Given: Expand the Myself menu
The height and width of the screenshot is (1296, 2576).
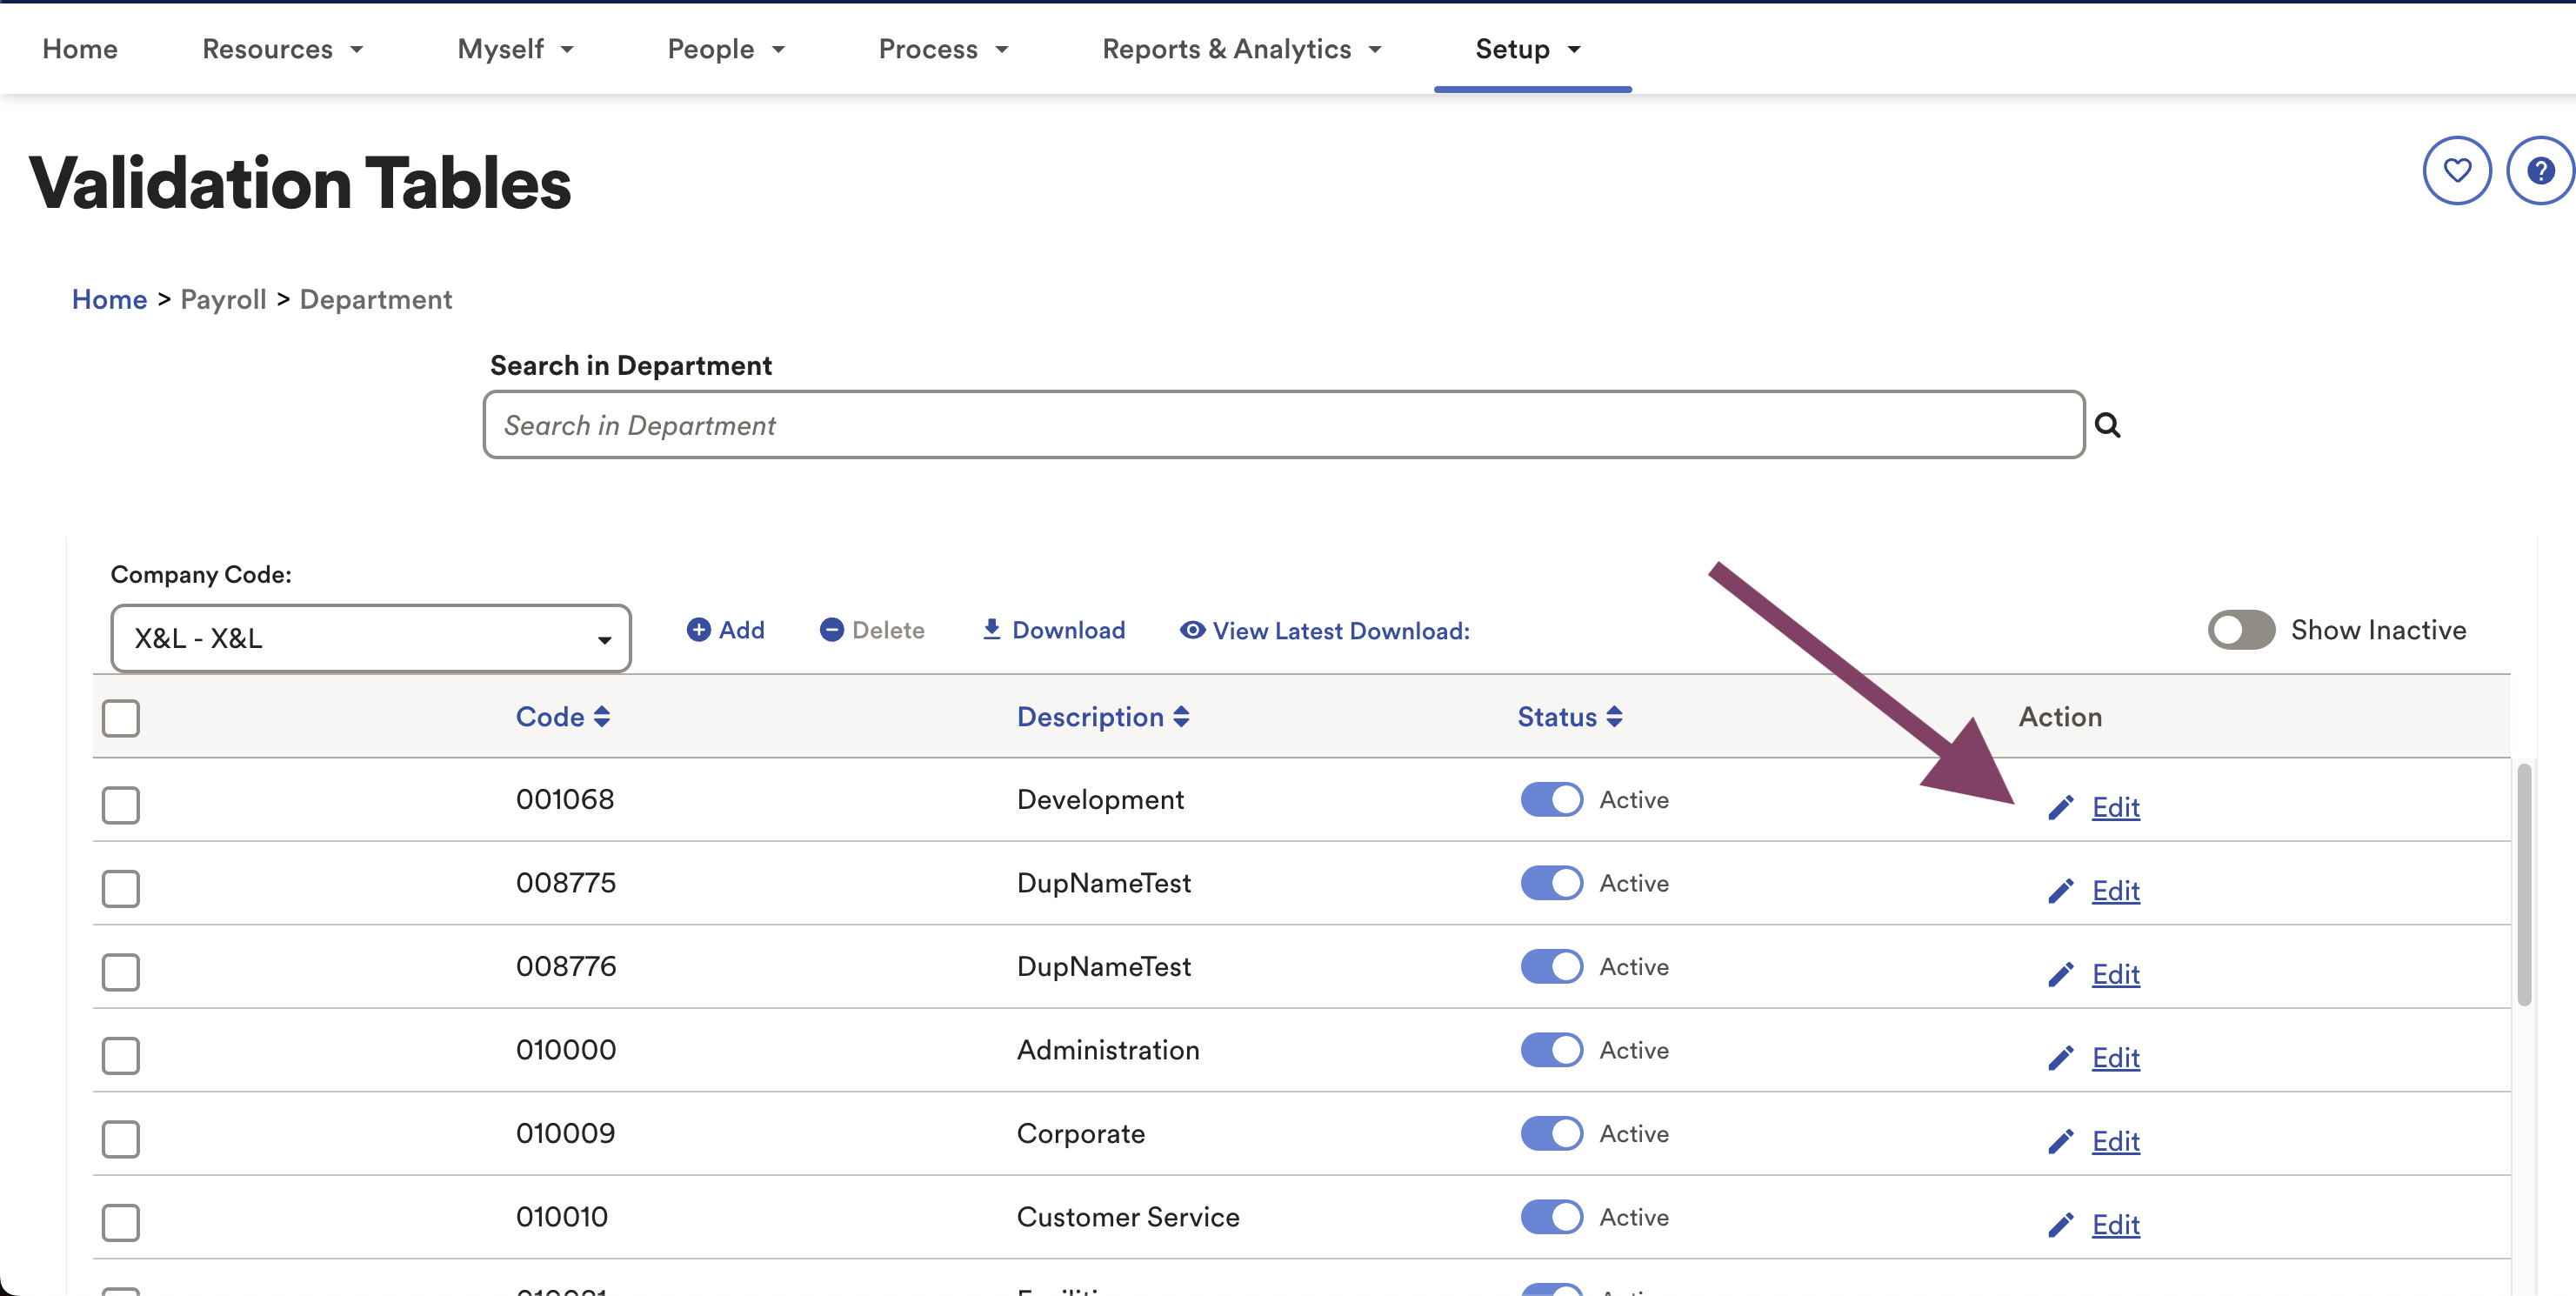Looking at the screenshot, I should click(515, 49).
